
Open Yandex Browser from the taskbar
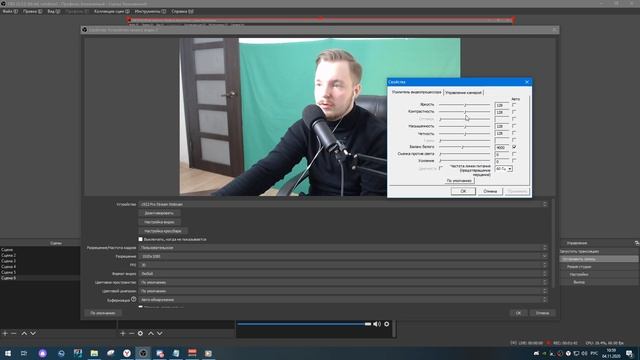(x=127, y=353)
